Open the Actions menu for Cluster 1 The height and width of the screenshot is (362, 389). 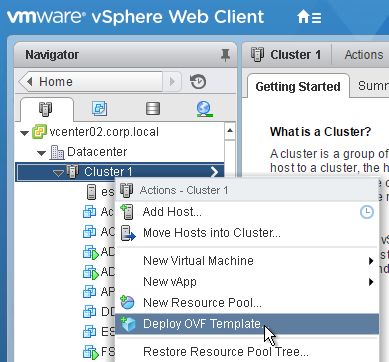pos(364,55)
